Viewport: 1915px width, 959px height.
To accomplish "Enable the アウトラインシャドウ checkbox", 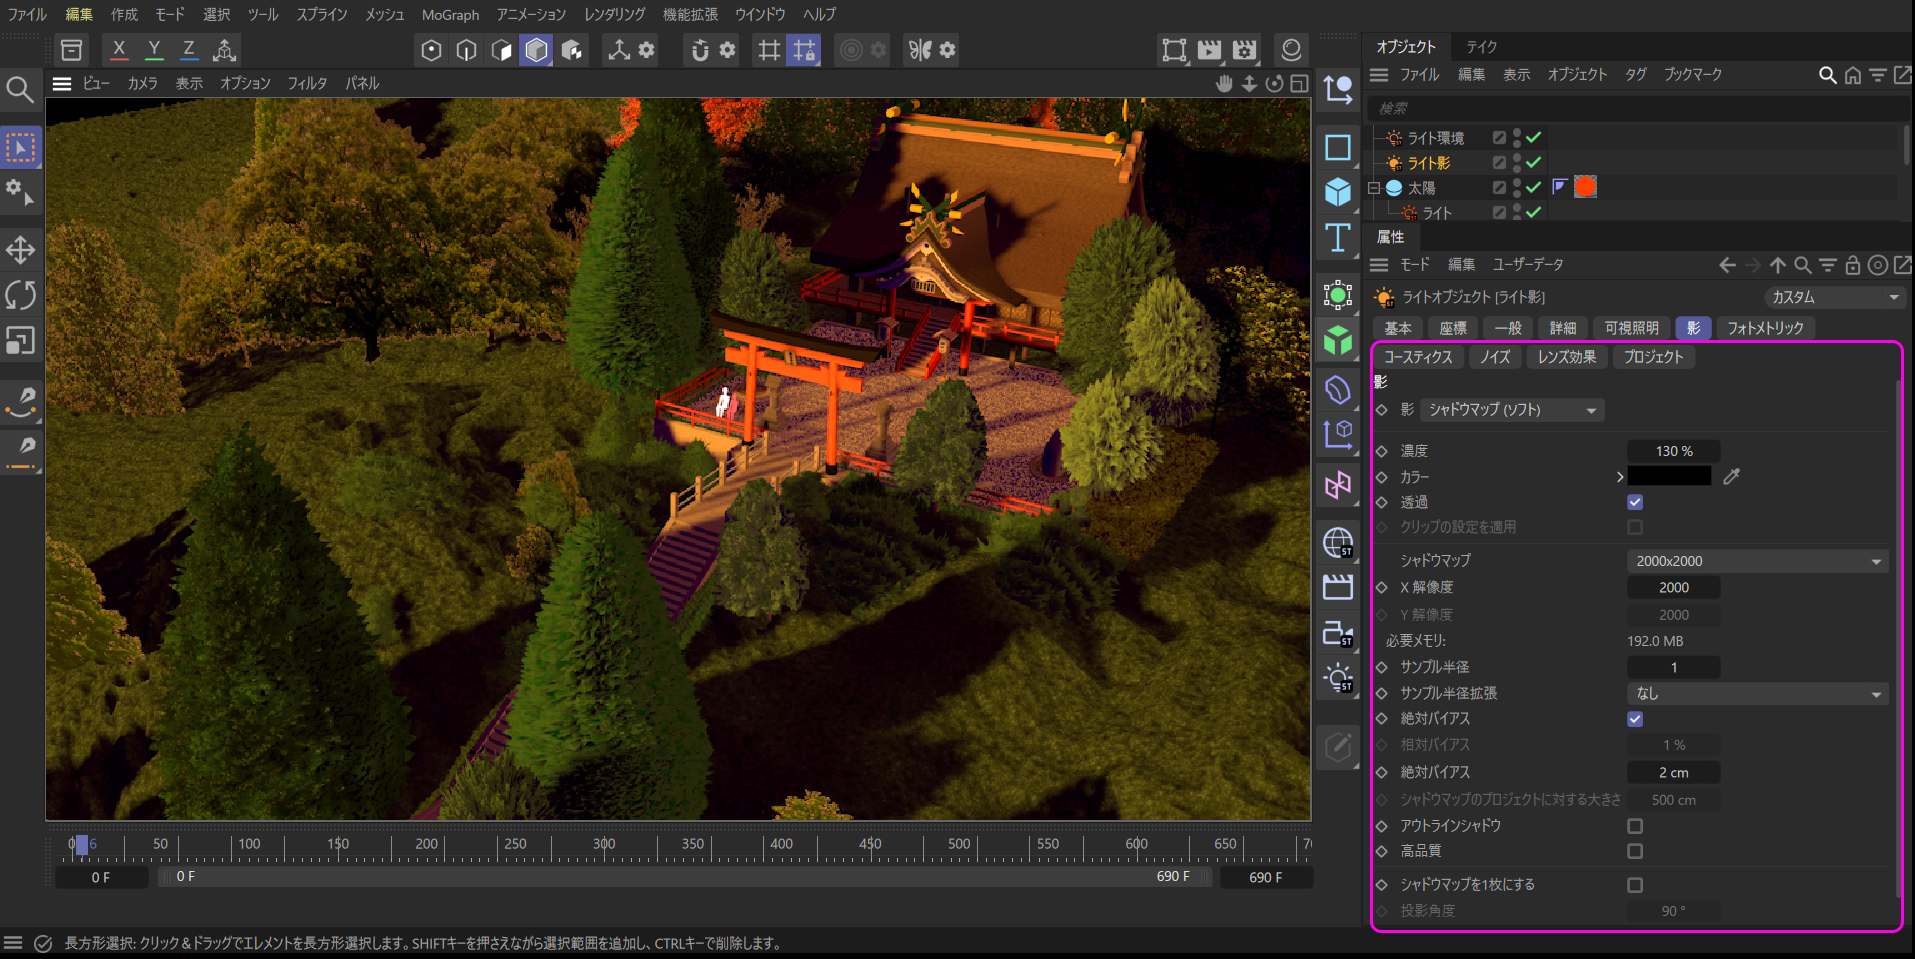I will point(1635,826).
